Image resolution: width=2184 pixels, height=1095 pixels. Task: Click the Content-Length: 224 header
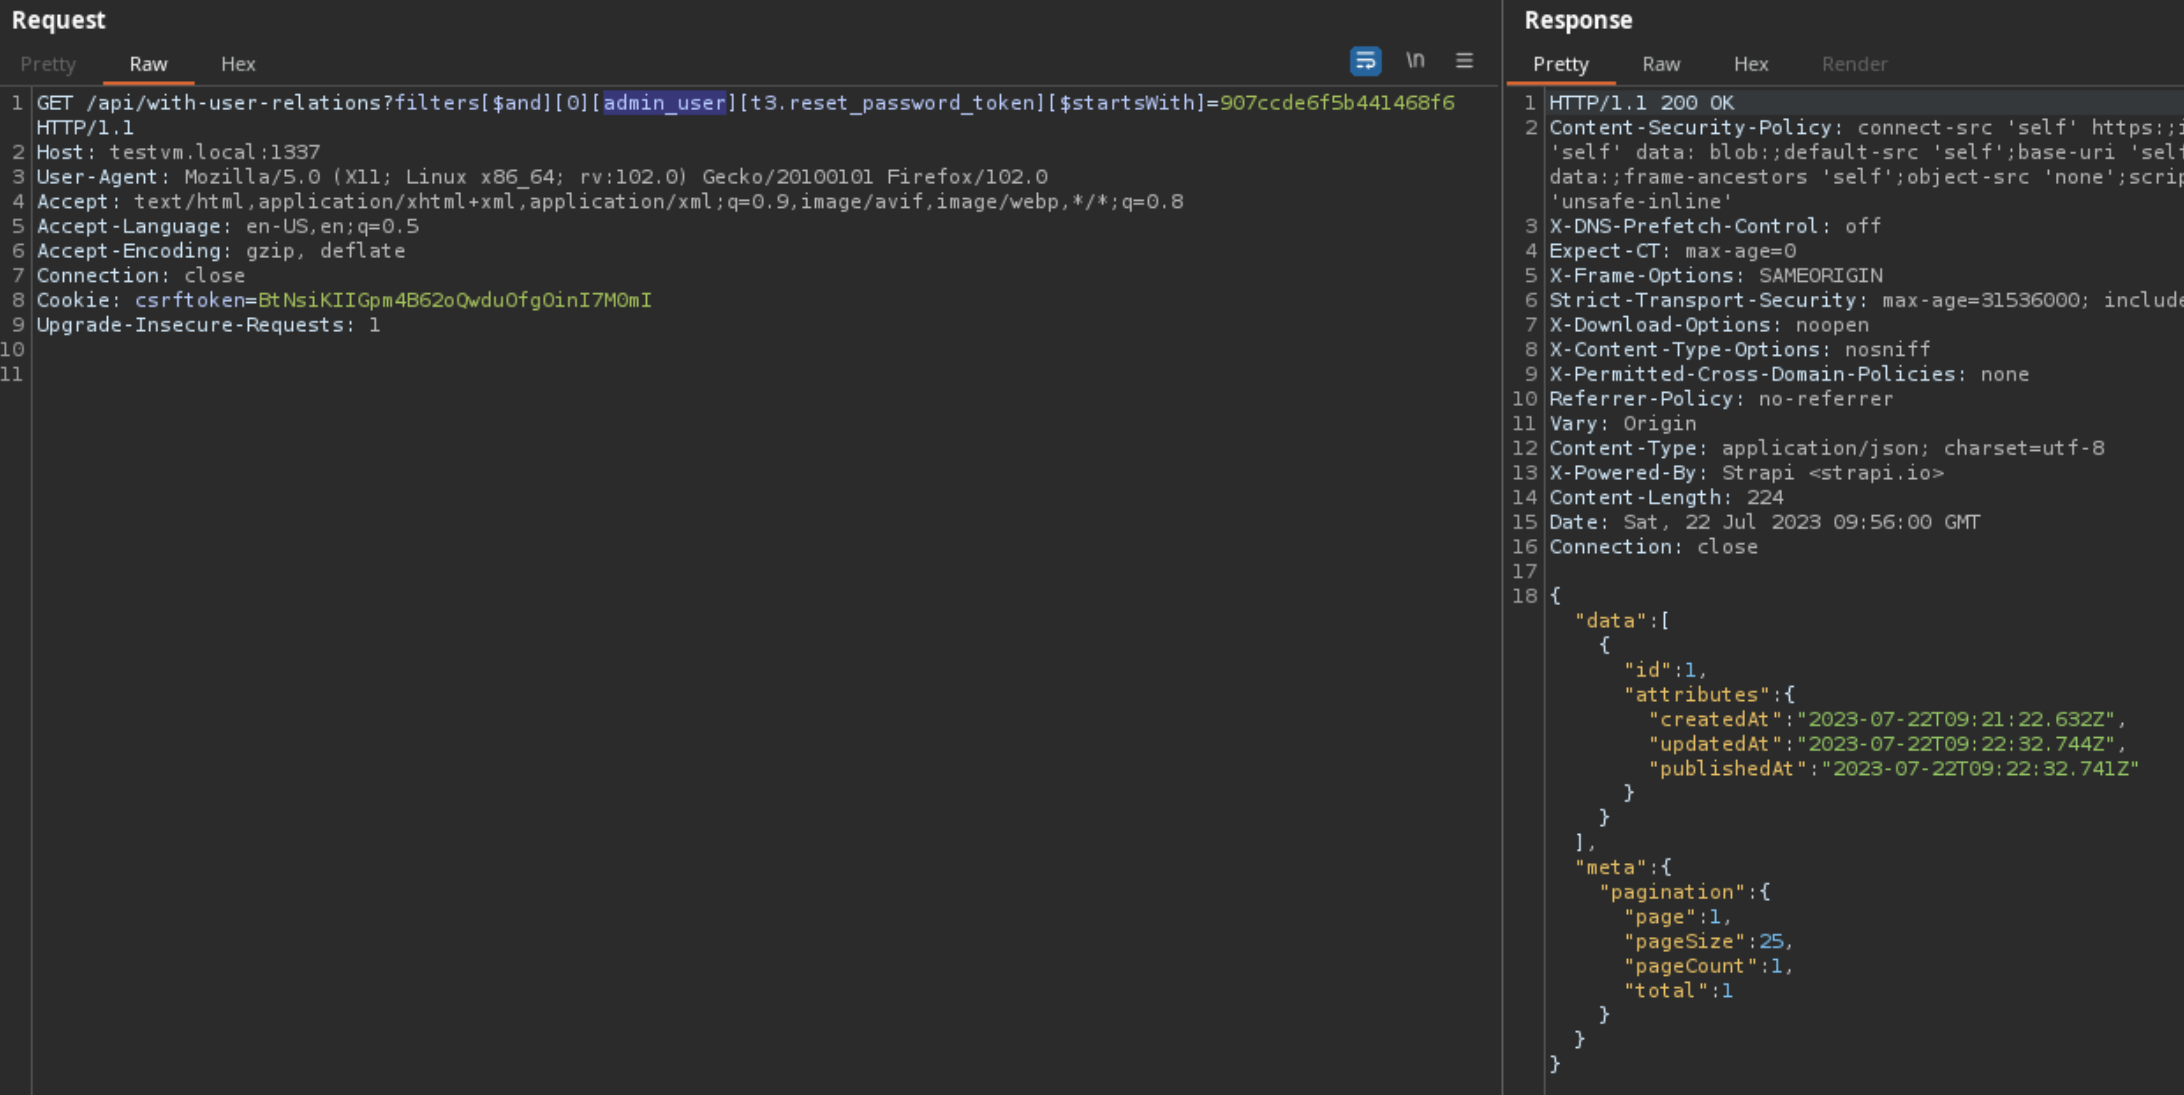pos(1666,497)
